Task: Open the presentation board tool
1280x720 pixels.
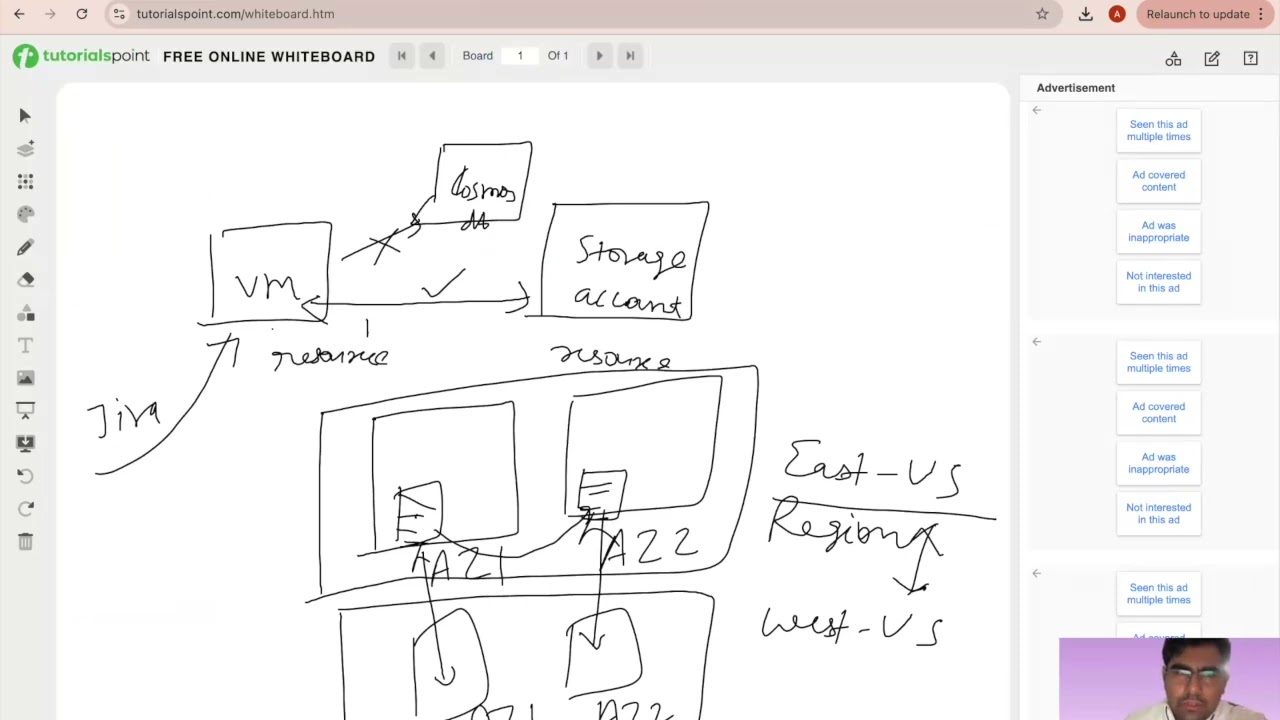Action: point(25,410)
